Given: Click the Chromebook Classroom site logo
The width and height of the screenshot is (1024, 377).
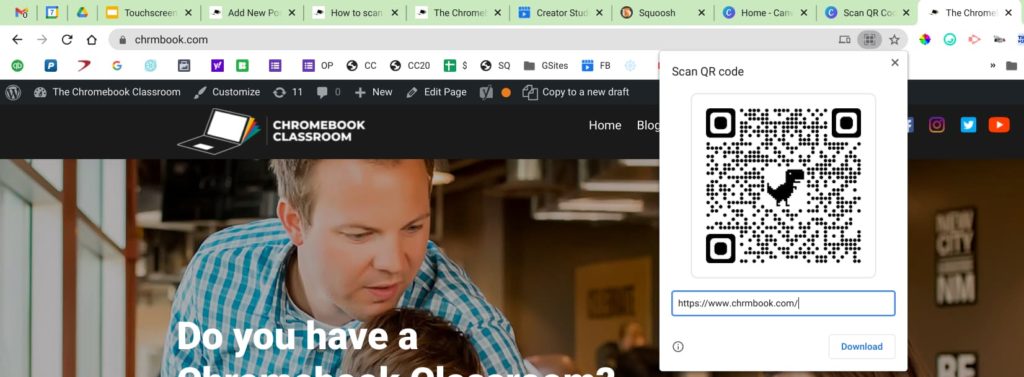Looking at the screenshot, I should [272, 131].
